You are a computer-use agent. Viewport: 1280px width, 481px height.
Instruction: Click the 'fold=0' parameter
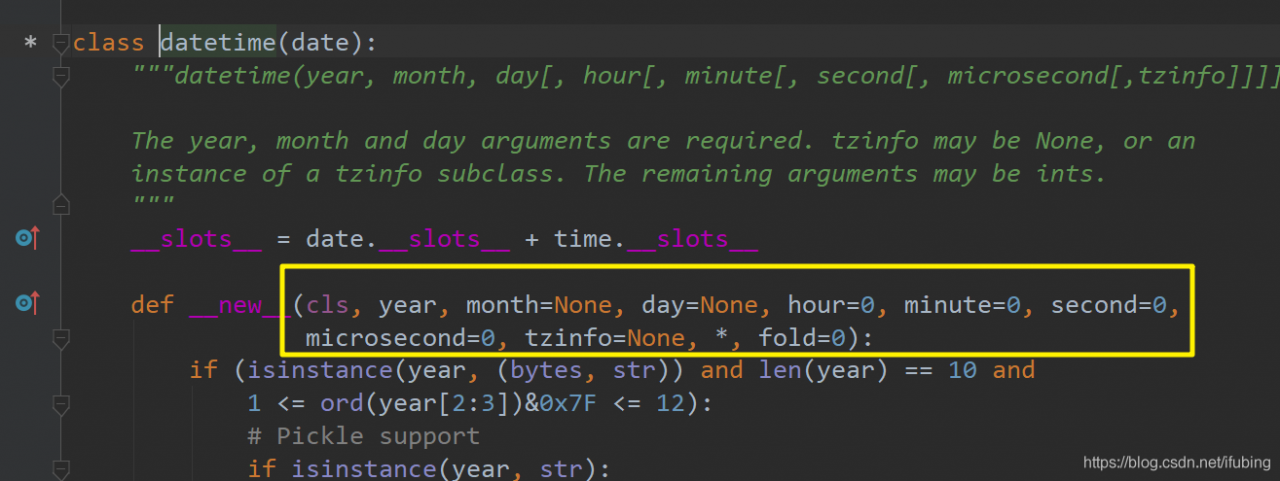coord(802,338)
